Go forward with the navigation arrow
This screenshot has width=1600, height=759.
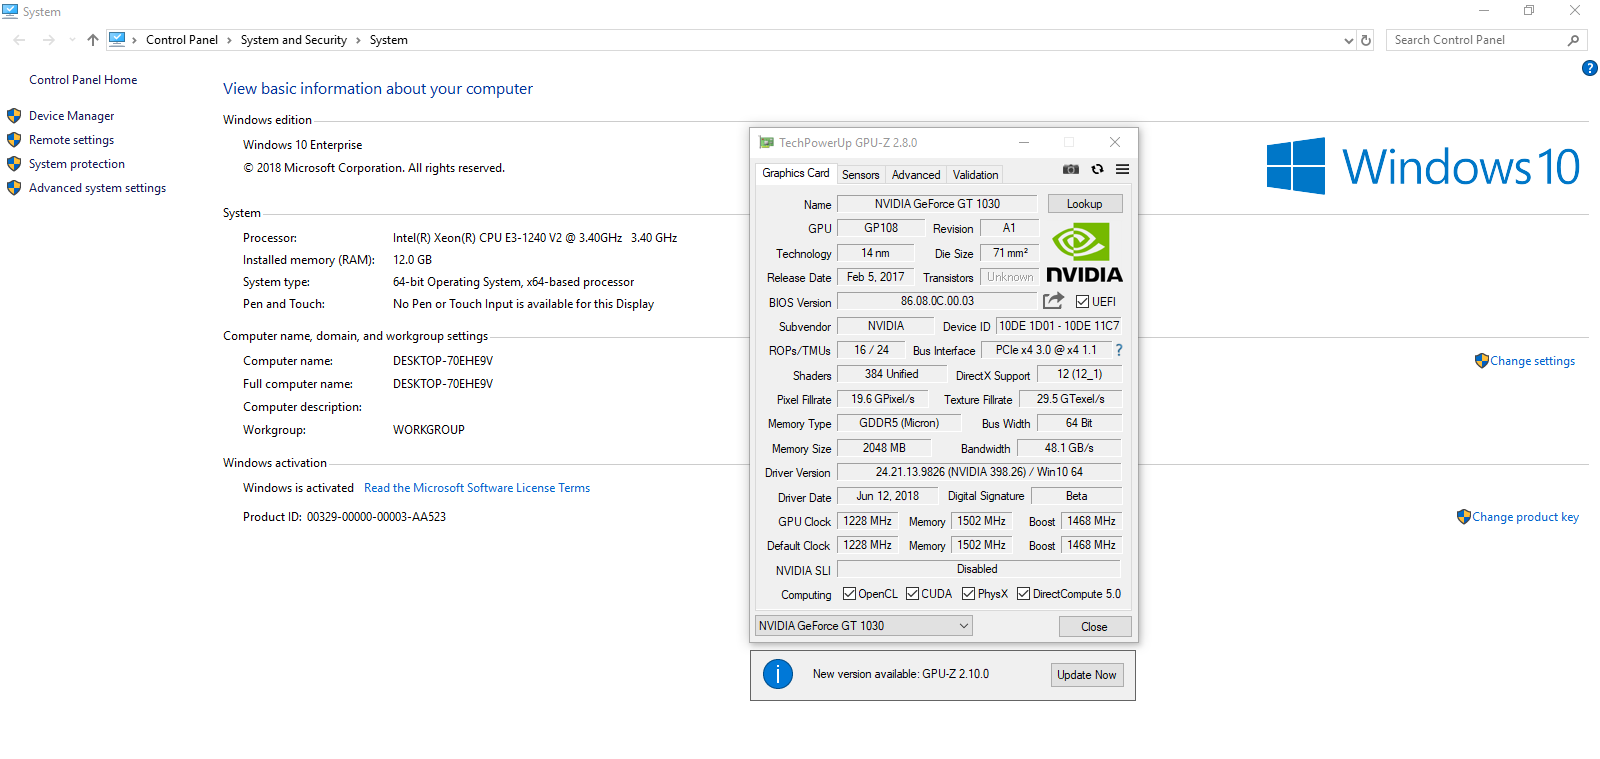[48, 40]
